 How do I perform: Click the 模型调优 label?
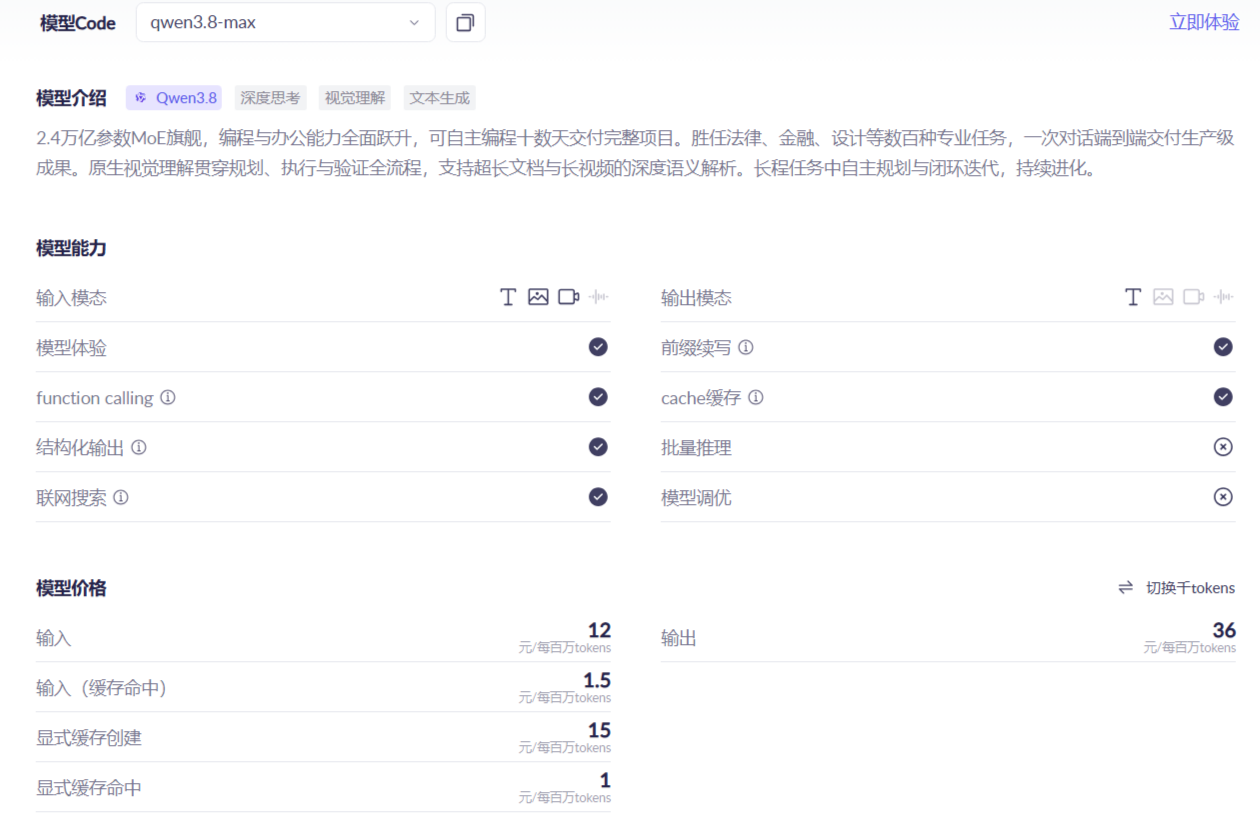(x=696, y=498)
